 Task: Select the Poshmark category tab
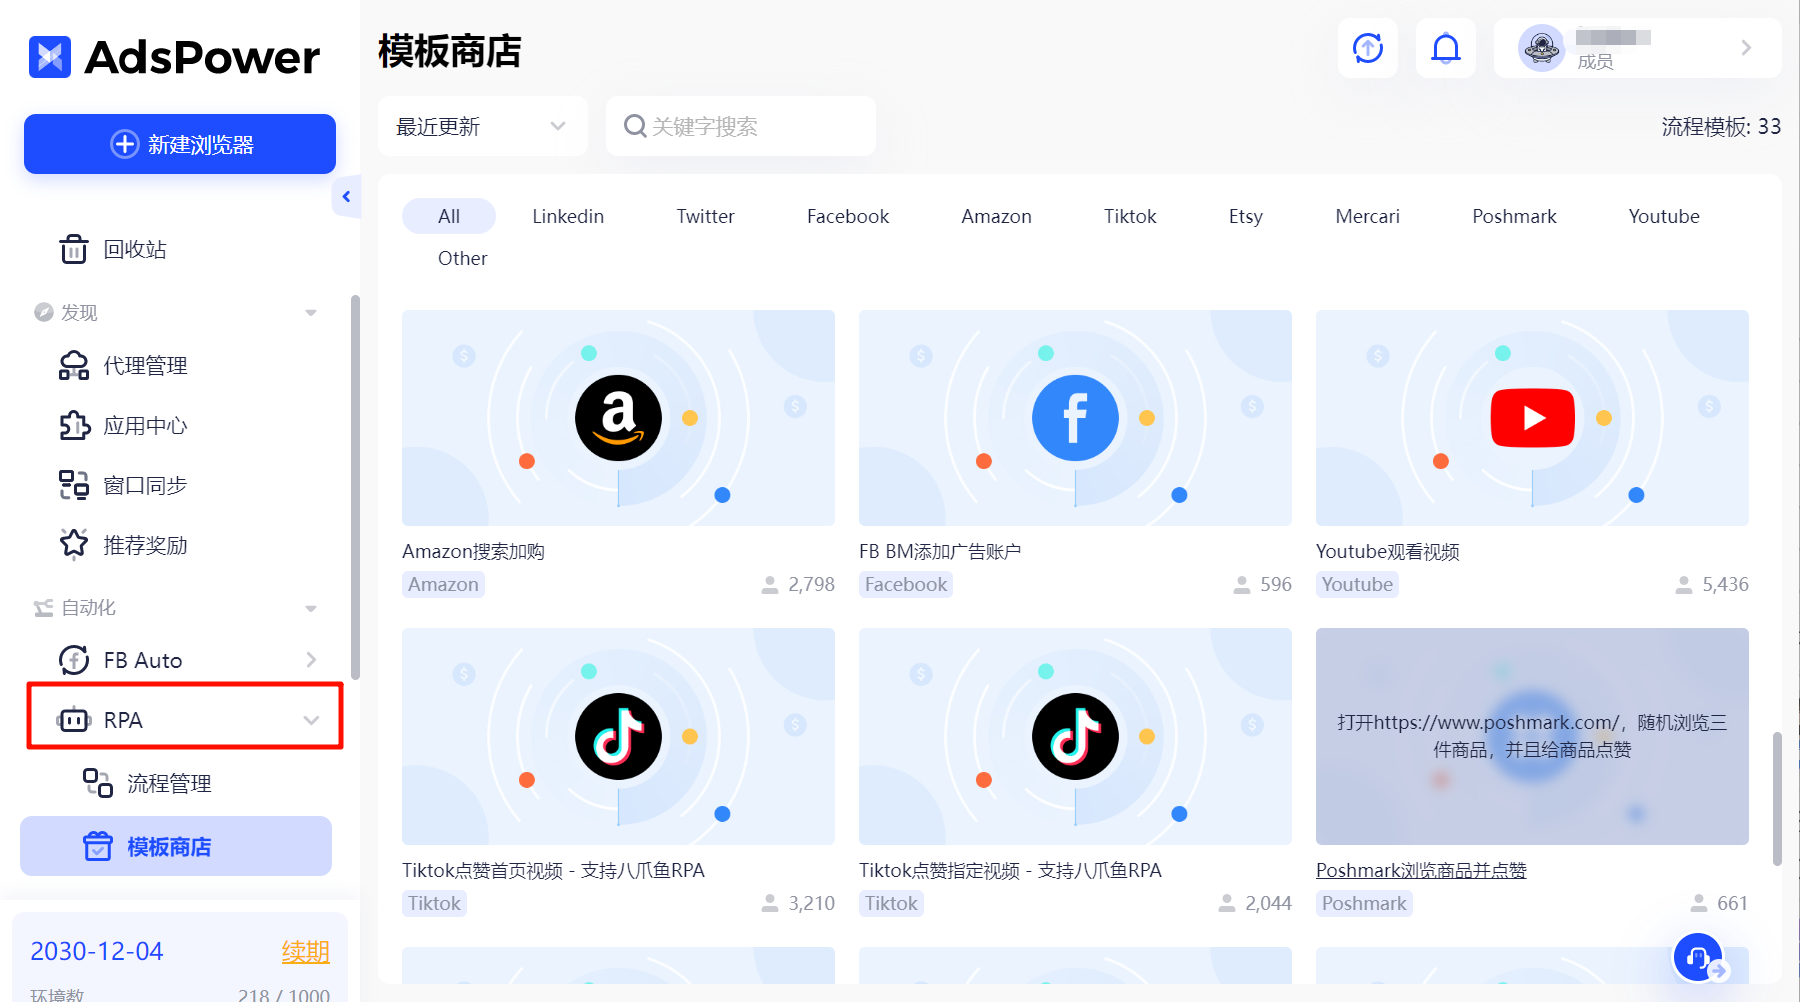point(1514,216)
